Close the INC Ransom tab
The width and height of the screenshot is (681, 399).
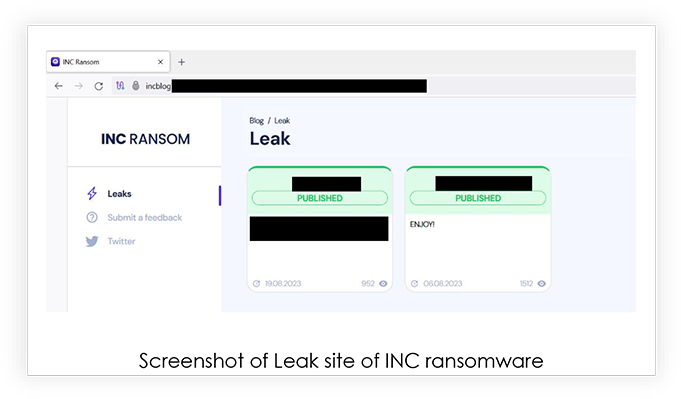click(160, 62)
